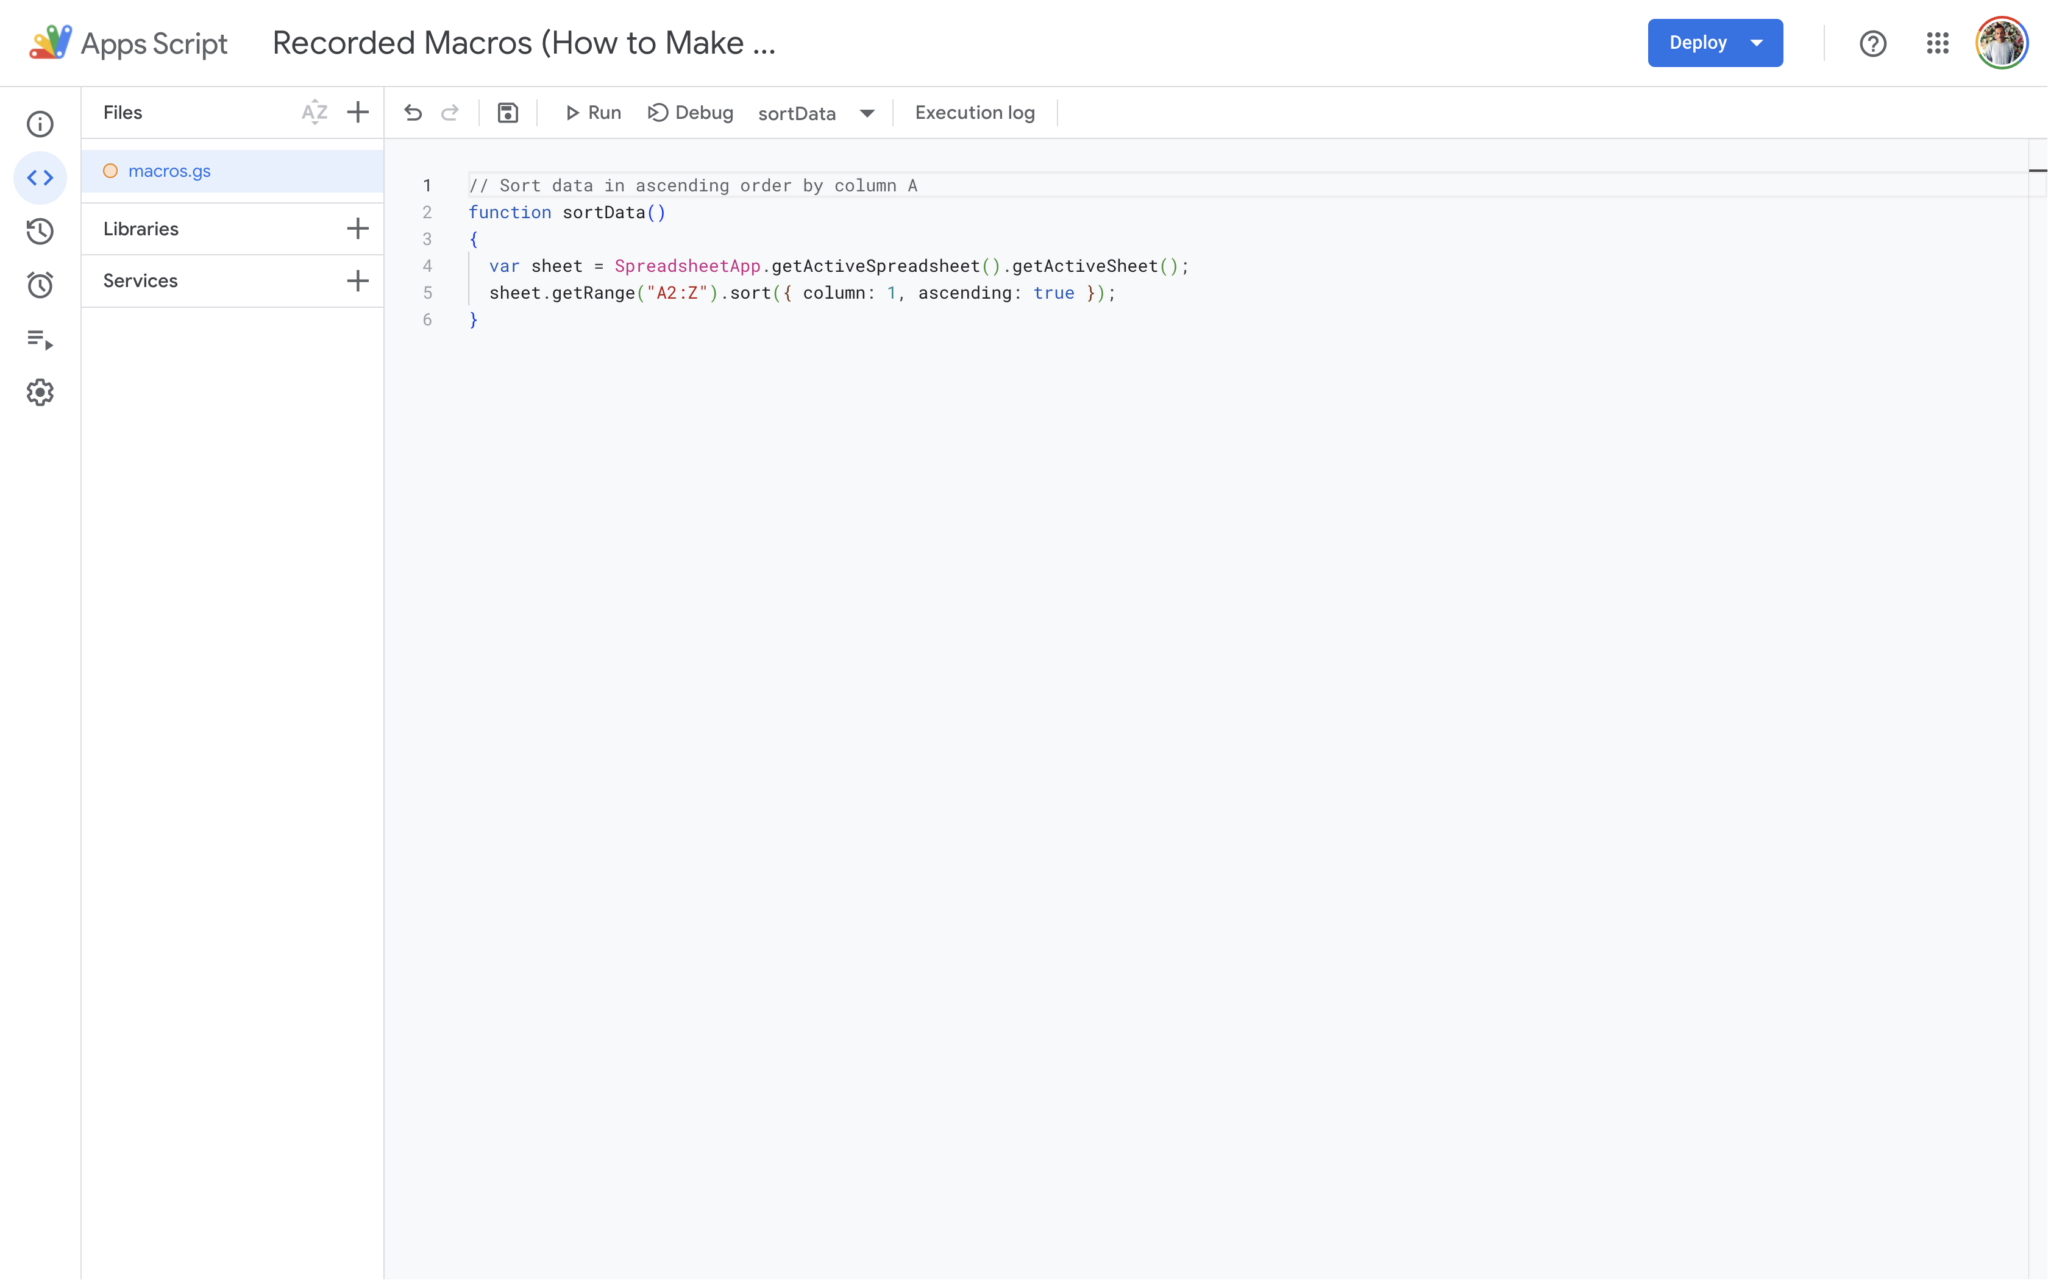Toggle the Execution log panel
This screenshot has height=1280, width=2048.
point(974,113)
